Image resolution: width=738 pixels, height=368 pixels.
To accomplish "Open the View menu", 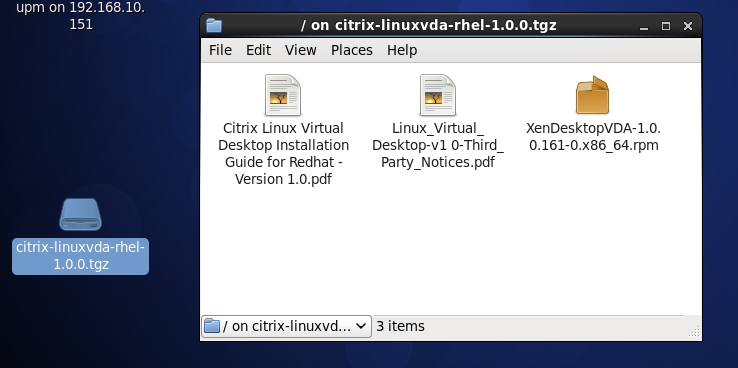I will pyautogui.click(x=301, y=50).
